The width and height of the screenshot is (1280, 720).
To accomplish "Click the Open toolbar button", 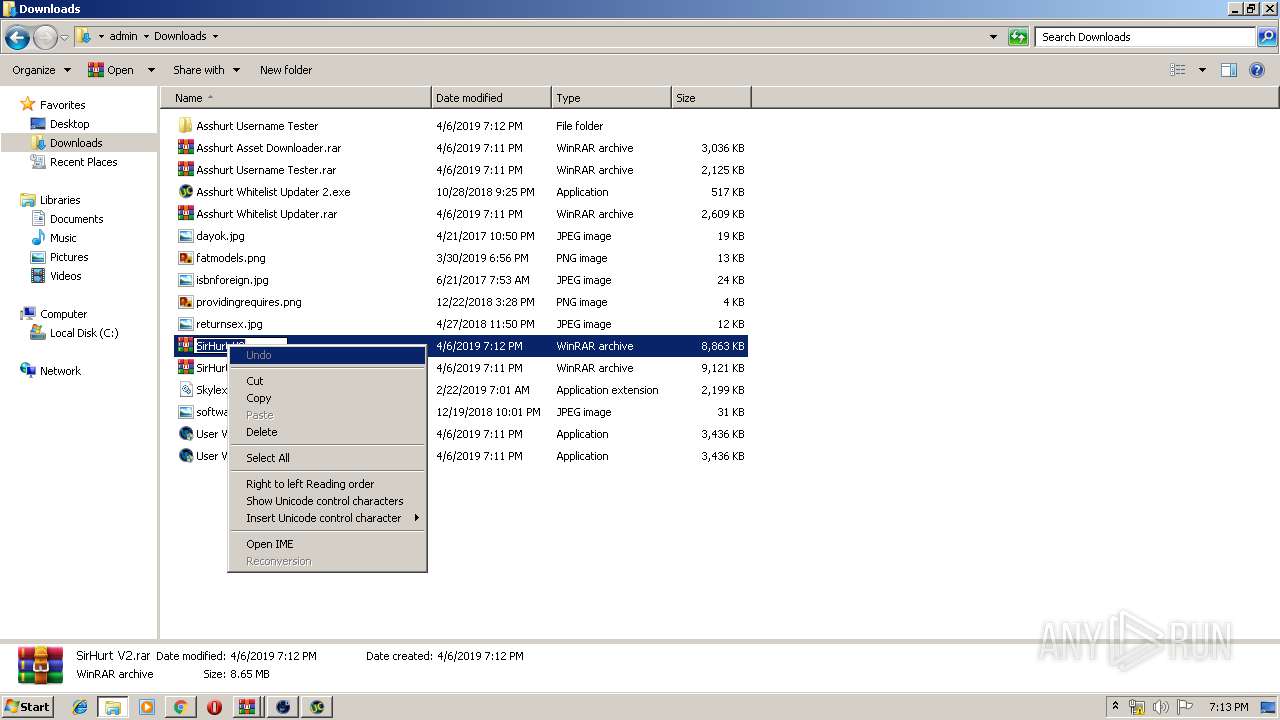I will tap(111, 70).
